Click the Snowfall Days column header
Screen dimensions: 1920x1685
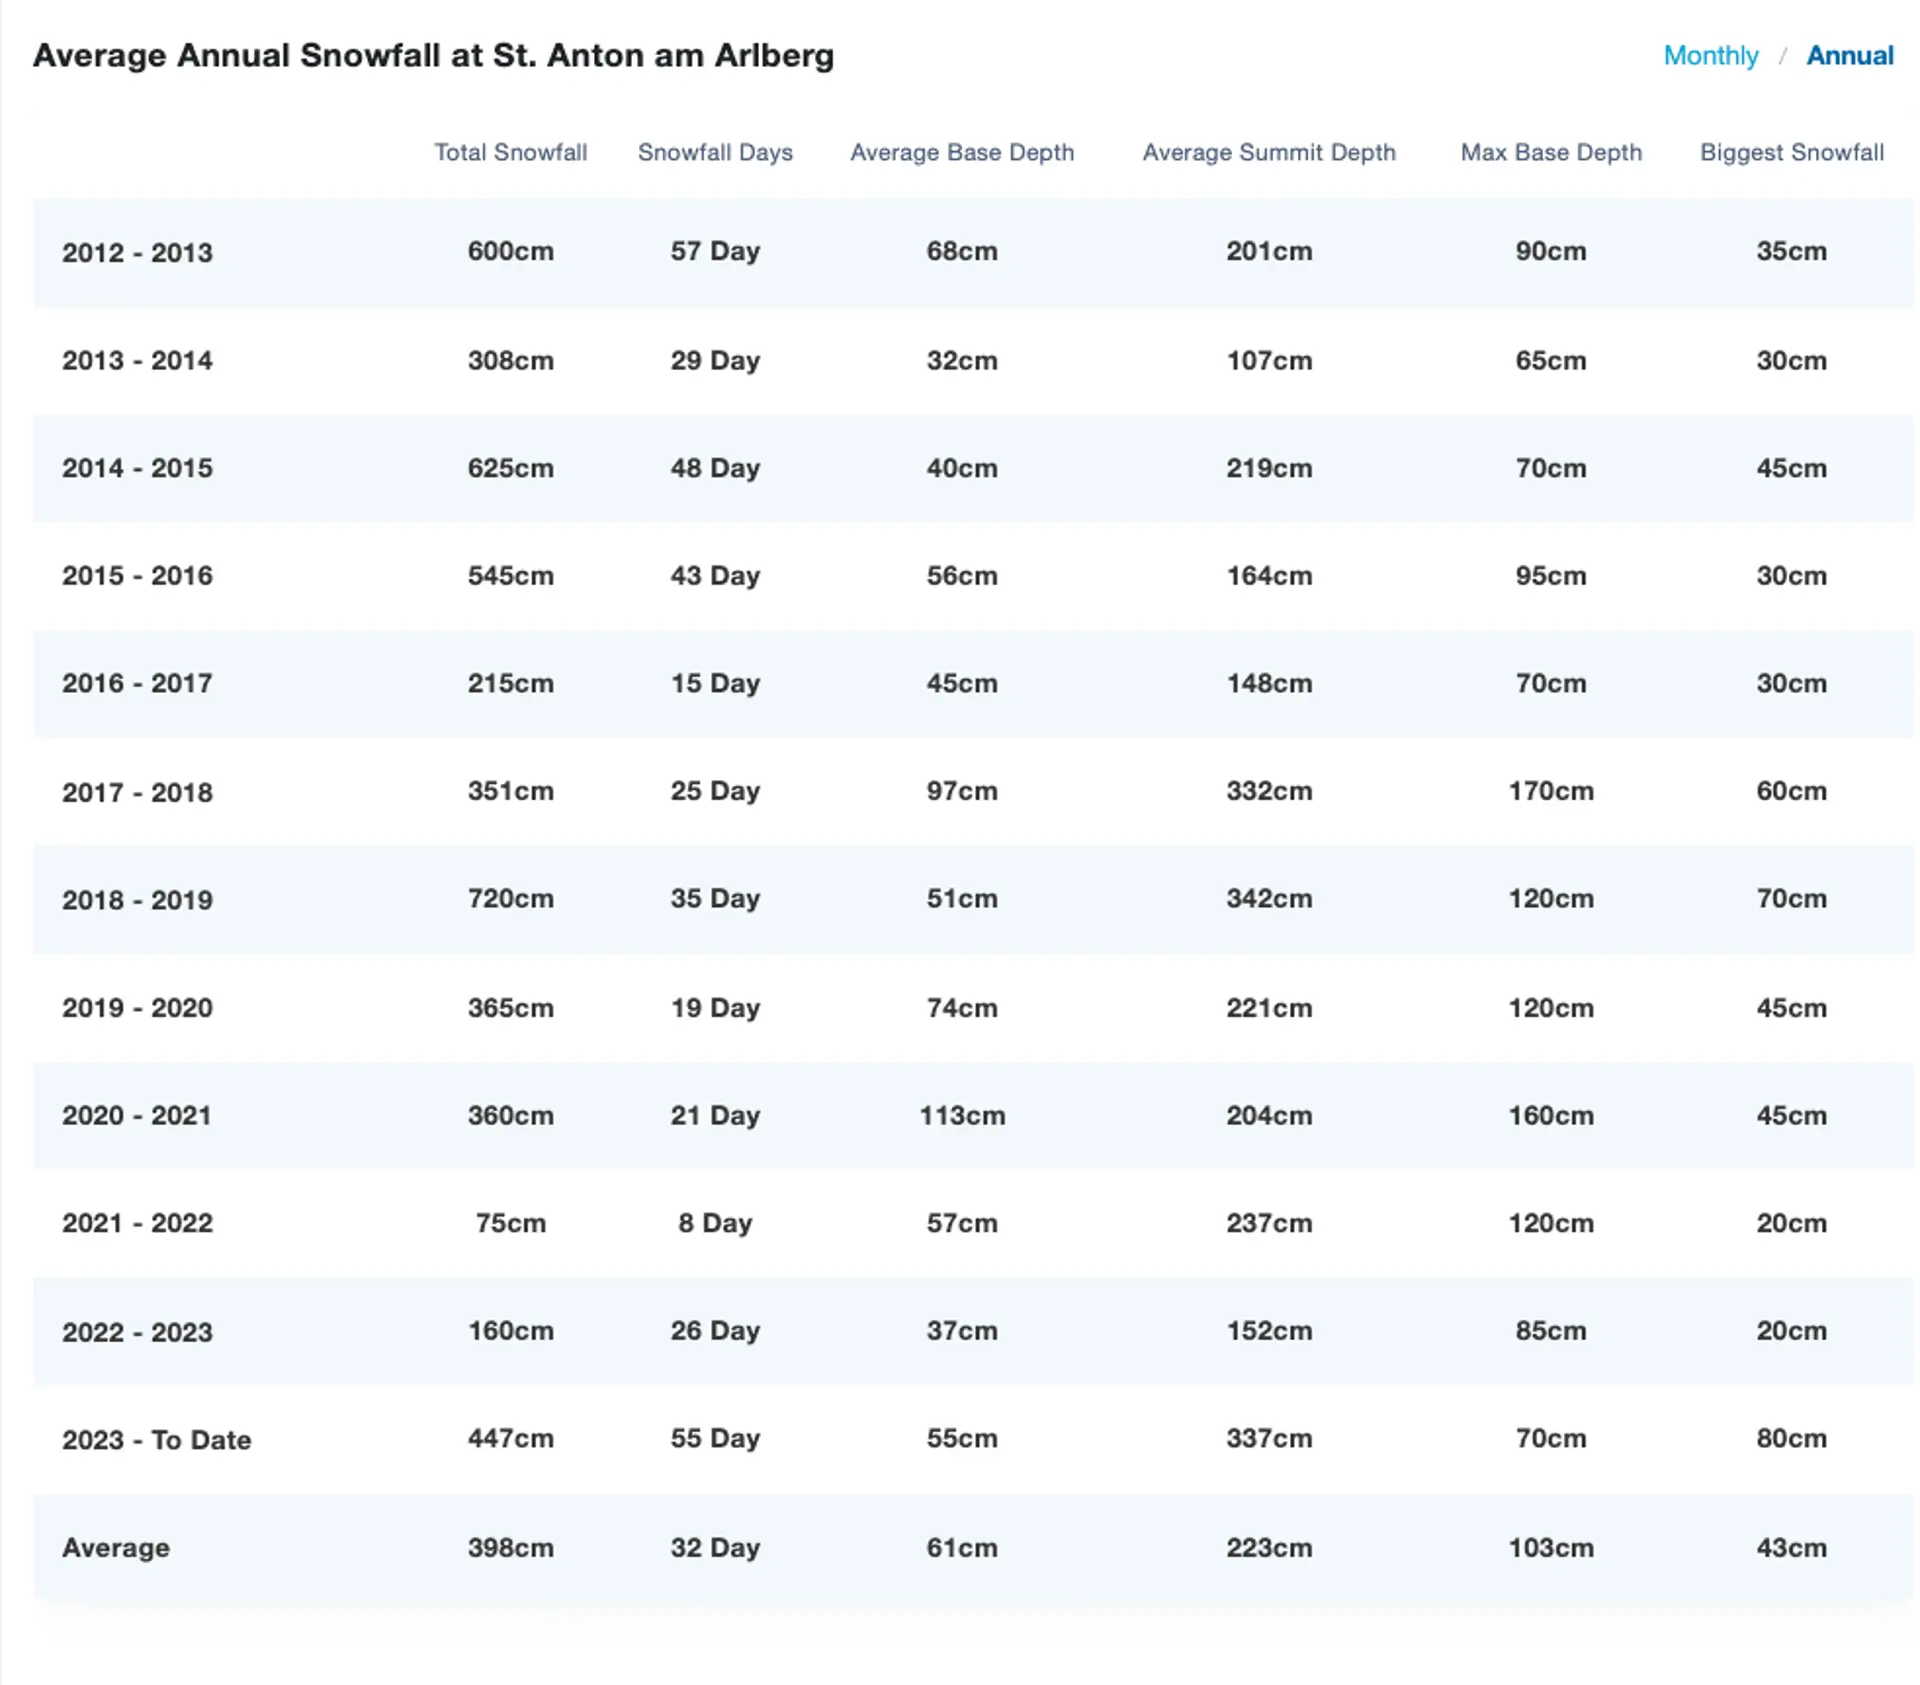click(715, 152)
